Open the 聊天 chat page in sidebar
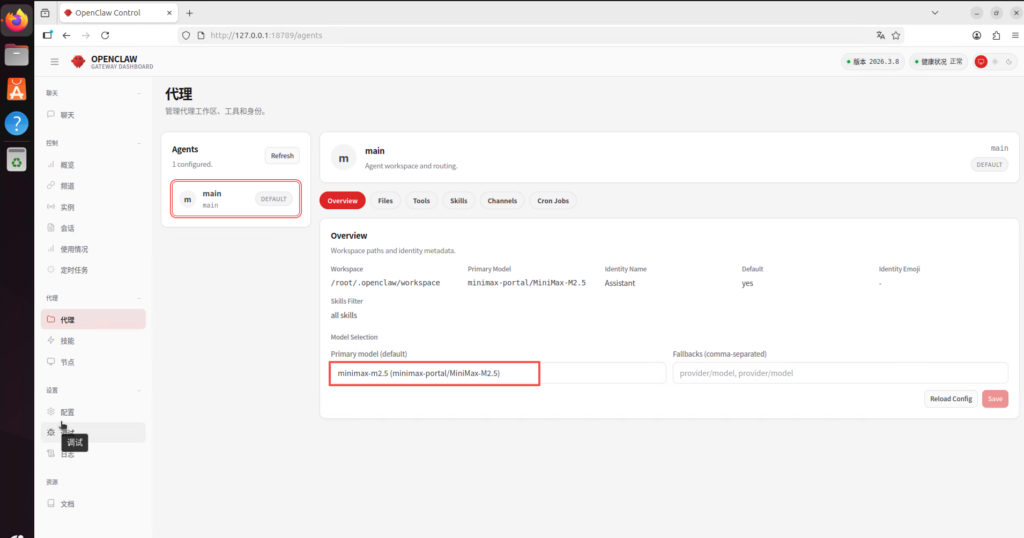 pyautogui.click(x=67, y=115)
